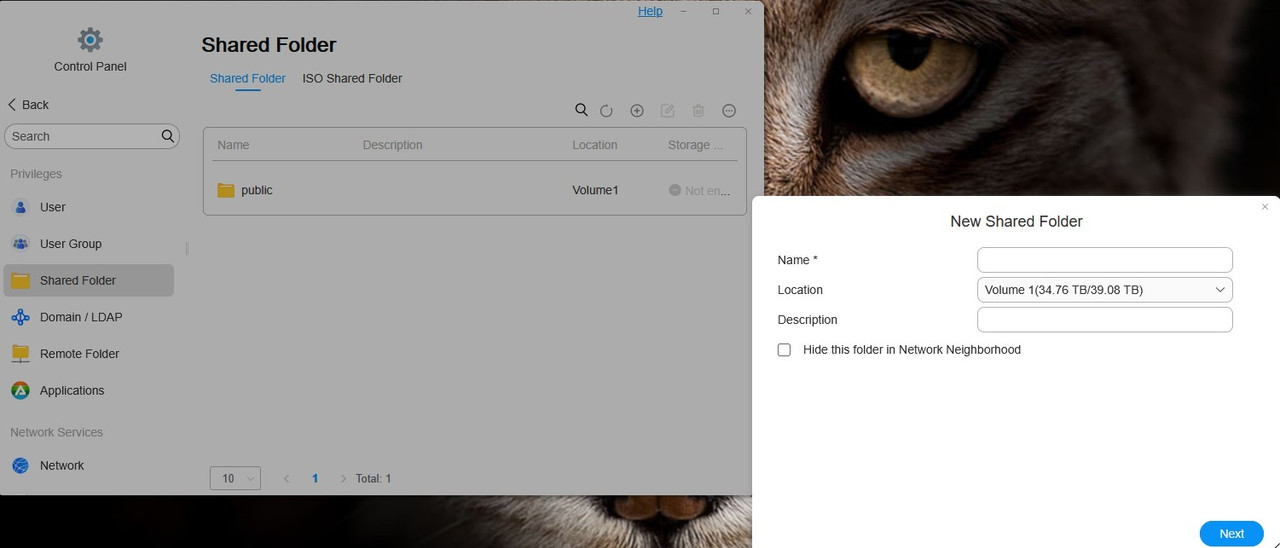The width and height of the screenshot is (1280, 548).
Task: Click the User icon in sidebar
Action: coord(20,207)
